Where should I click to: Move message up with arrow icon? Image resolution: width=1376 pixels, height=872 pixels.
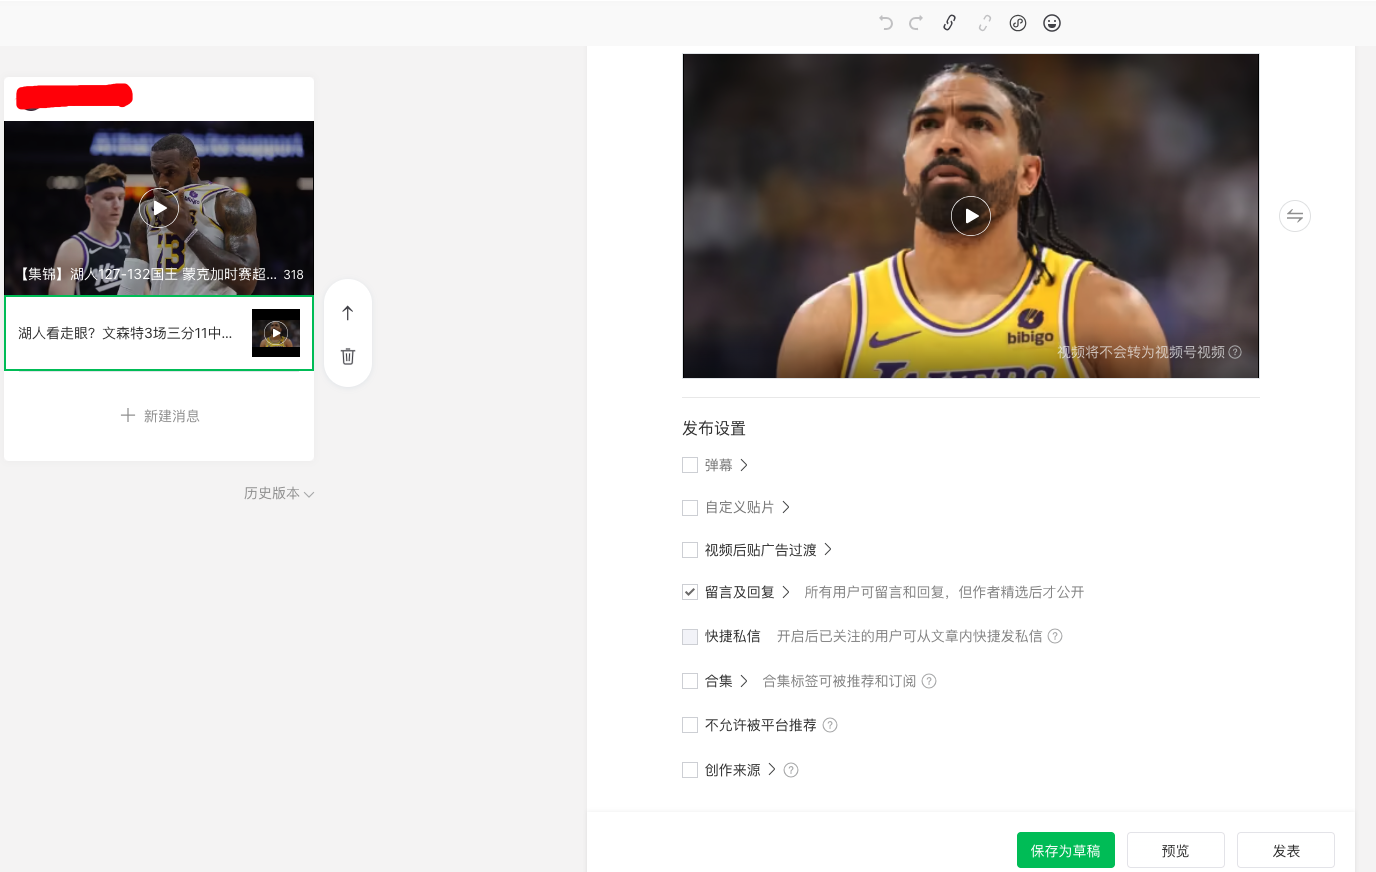348,313
